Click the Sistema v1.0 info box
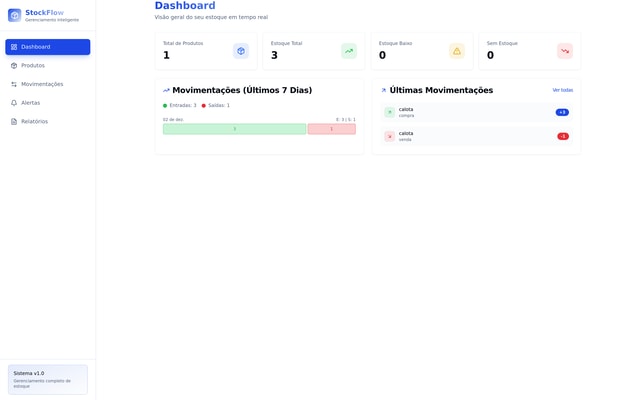Viewport: 640px width, 400px height. tap(48, 380)
